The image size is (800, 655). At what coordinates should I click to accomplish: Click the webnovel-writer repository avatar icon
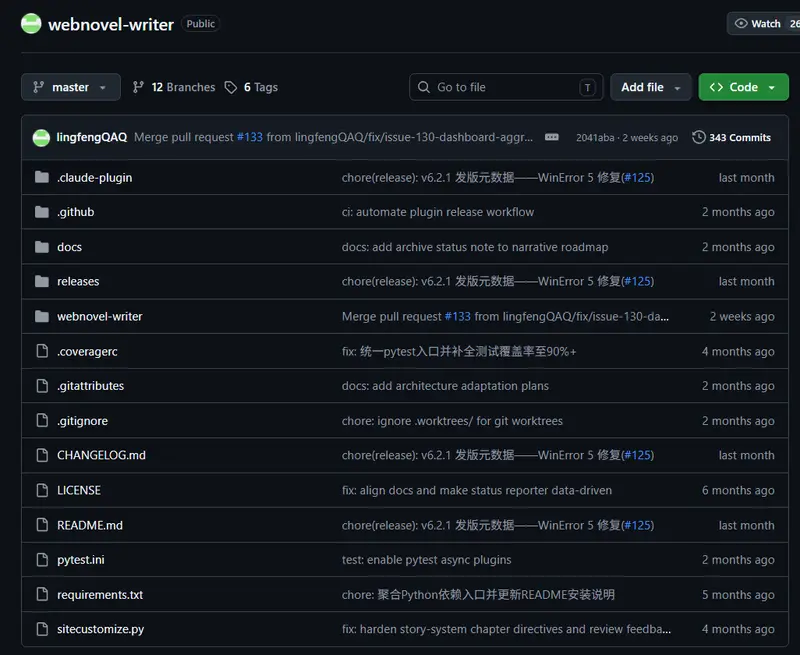[x=31, y=23]
